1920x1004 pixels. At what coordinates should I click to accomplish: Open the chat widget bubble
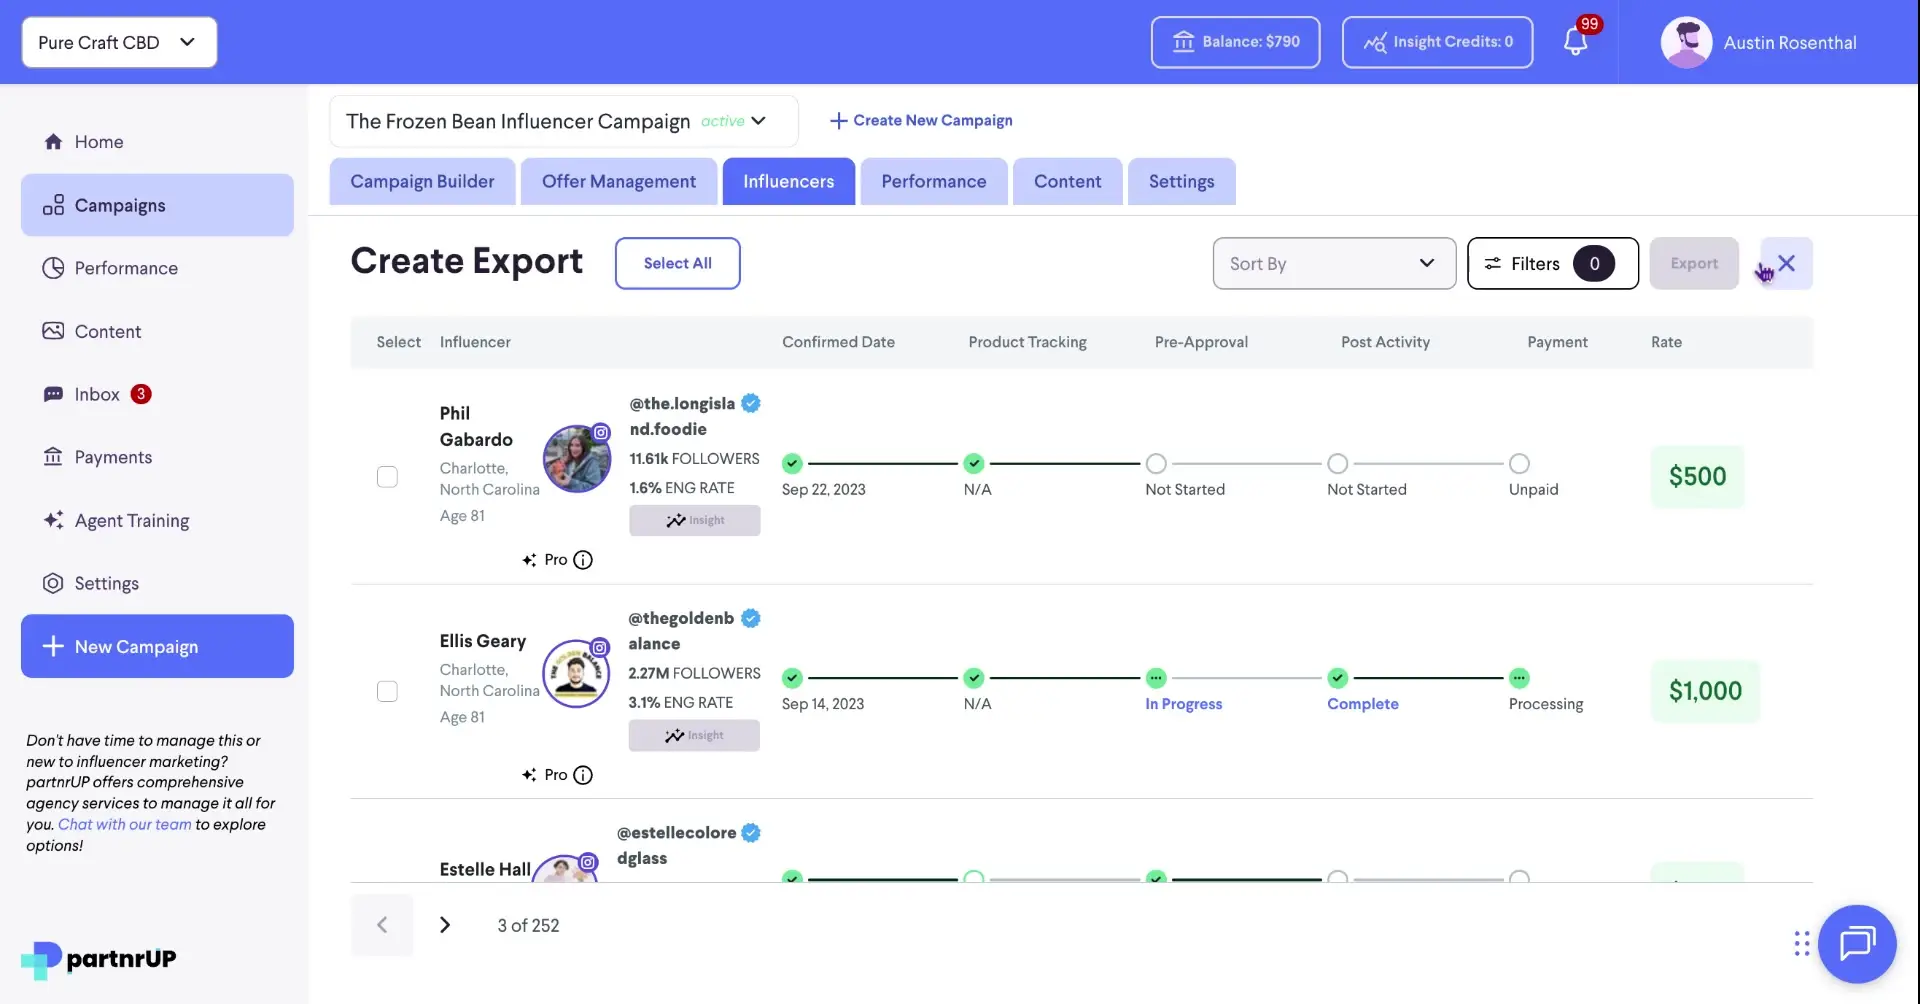(1857, 943)
